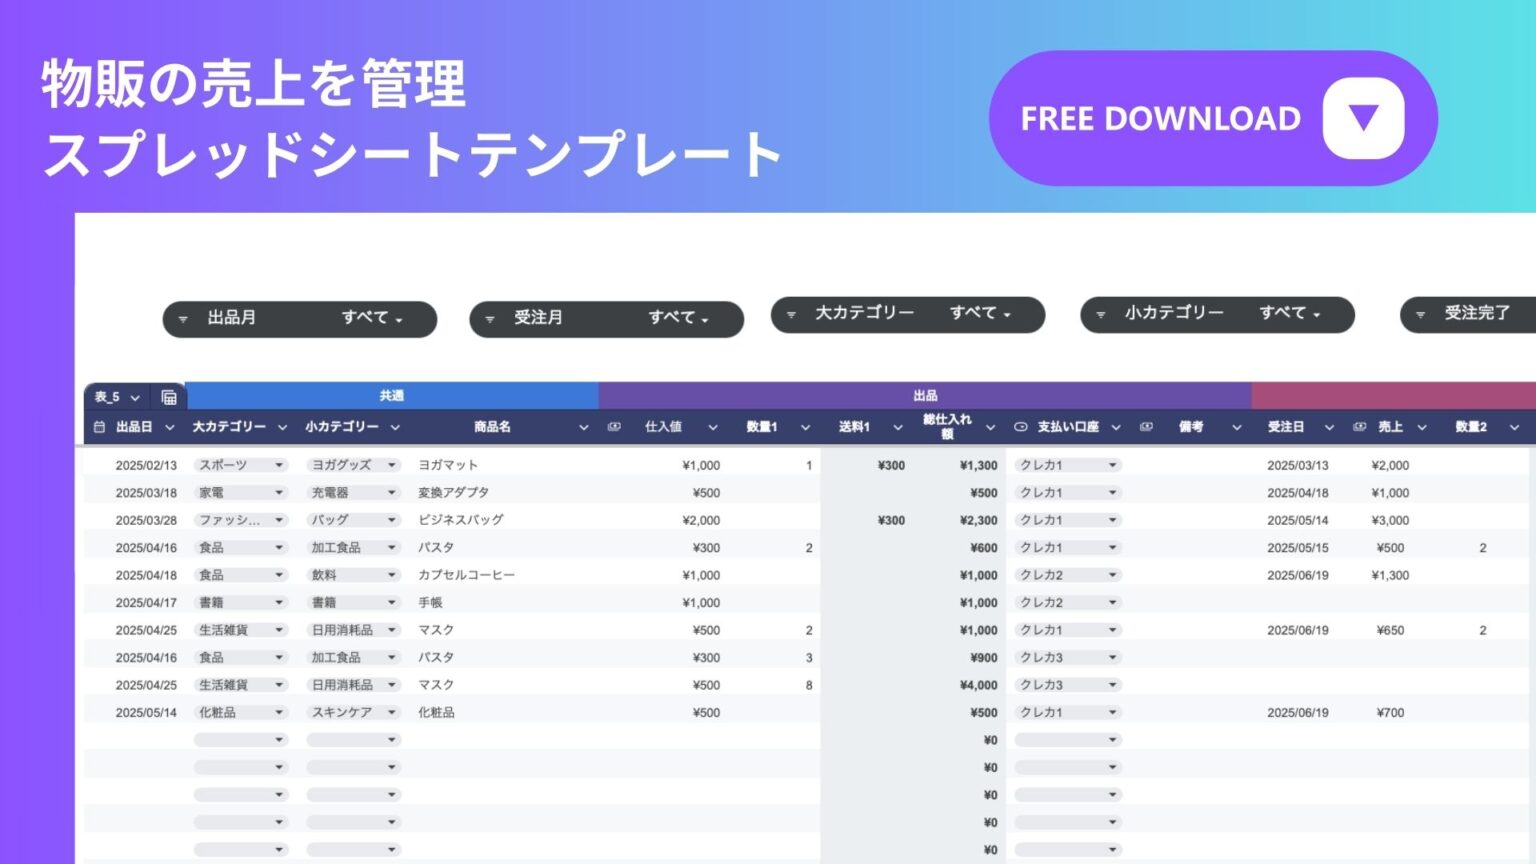
Task: Click the calendar icon in 出品日 header
Action: (99, 426)
